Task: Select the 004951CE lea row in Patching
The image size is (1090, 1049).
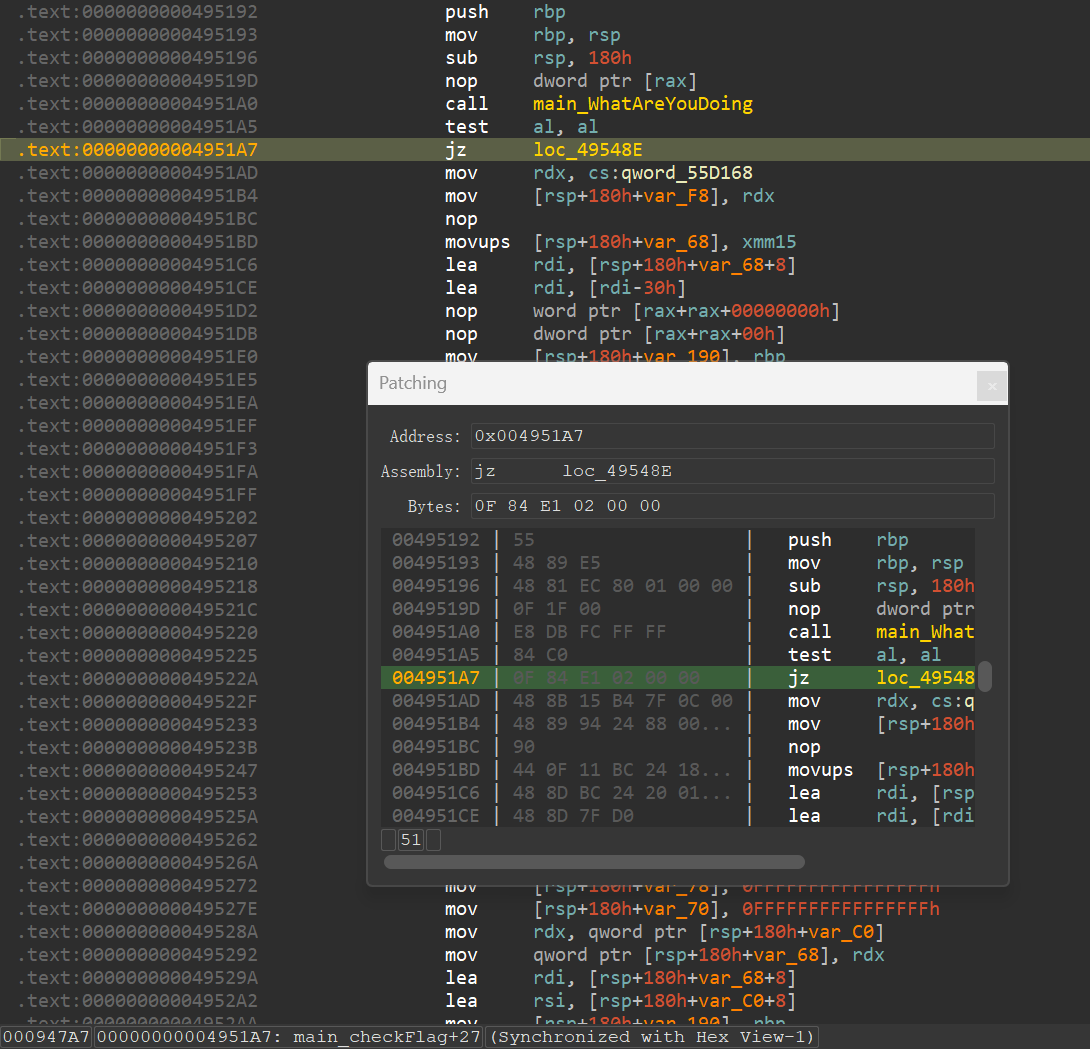Action: pyautogui.click(x=678, y=816)
